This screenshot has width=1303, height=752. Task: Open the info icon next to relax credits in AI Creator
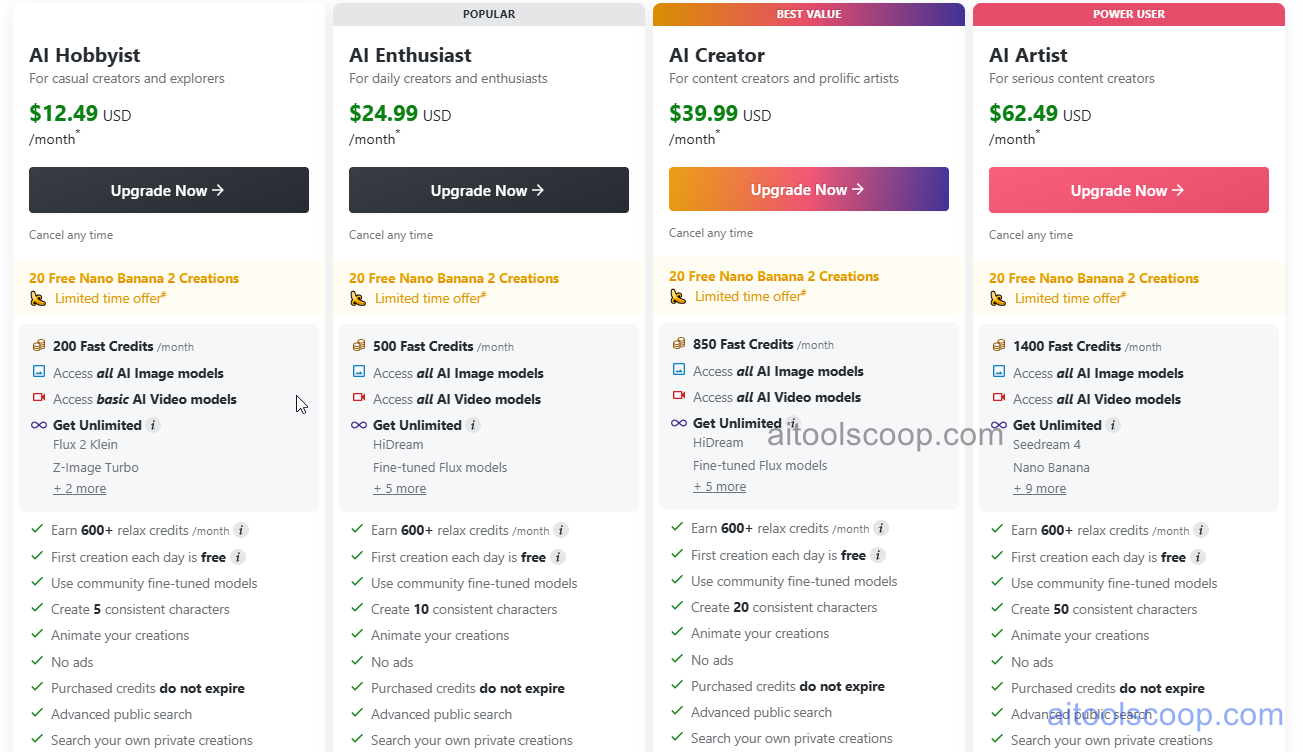880,528
